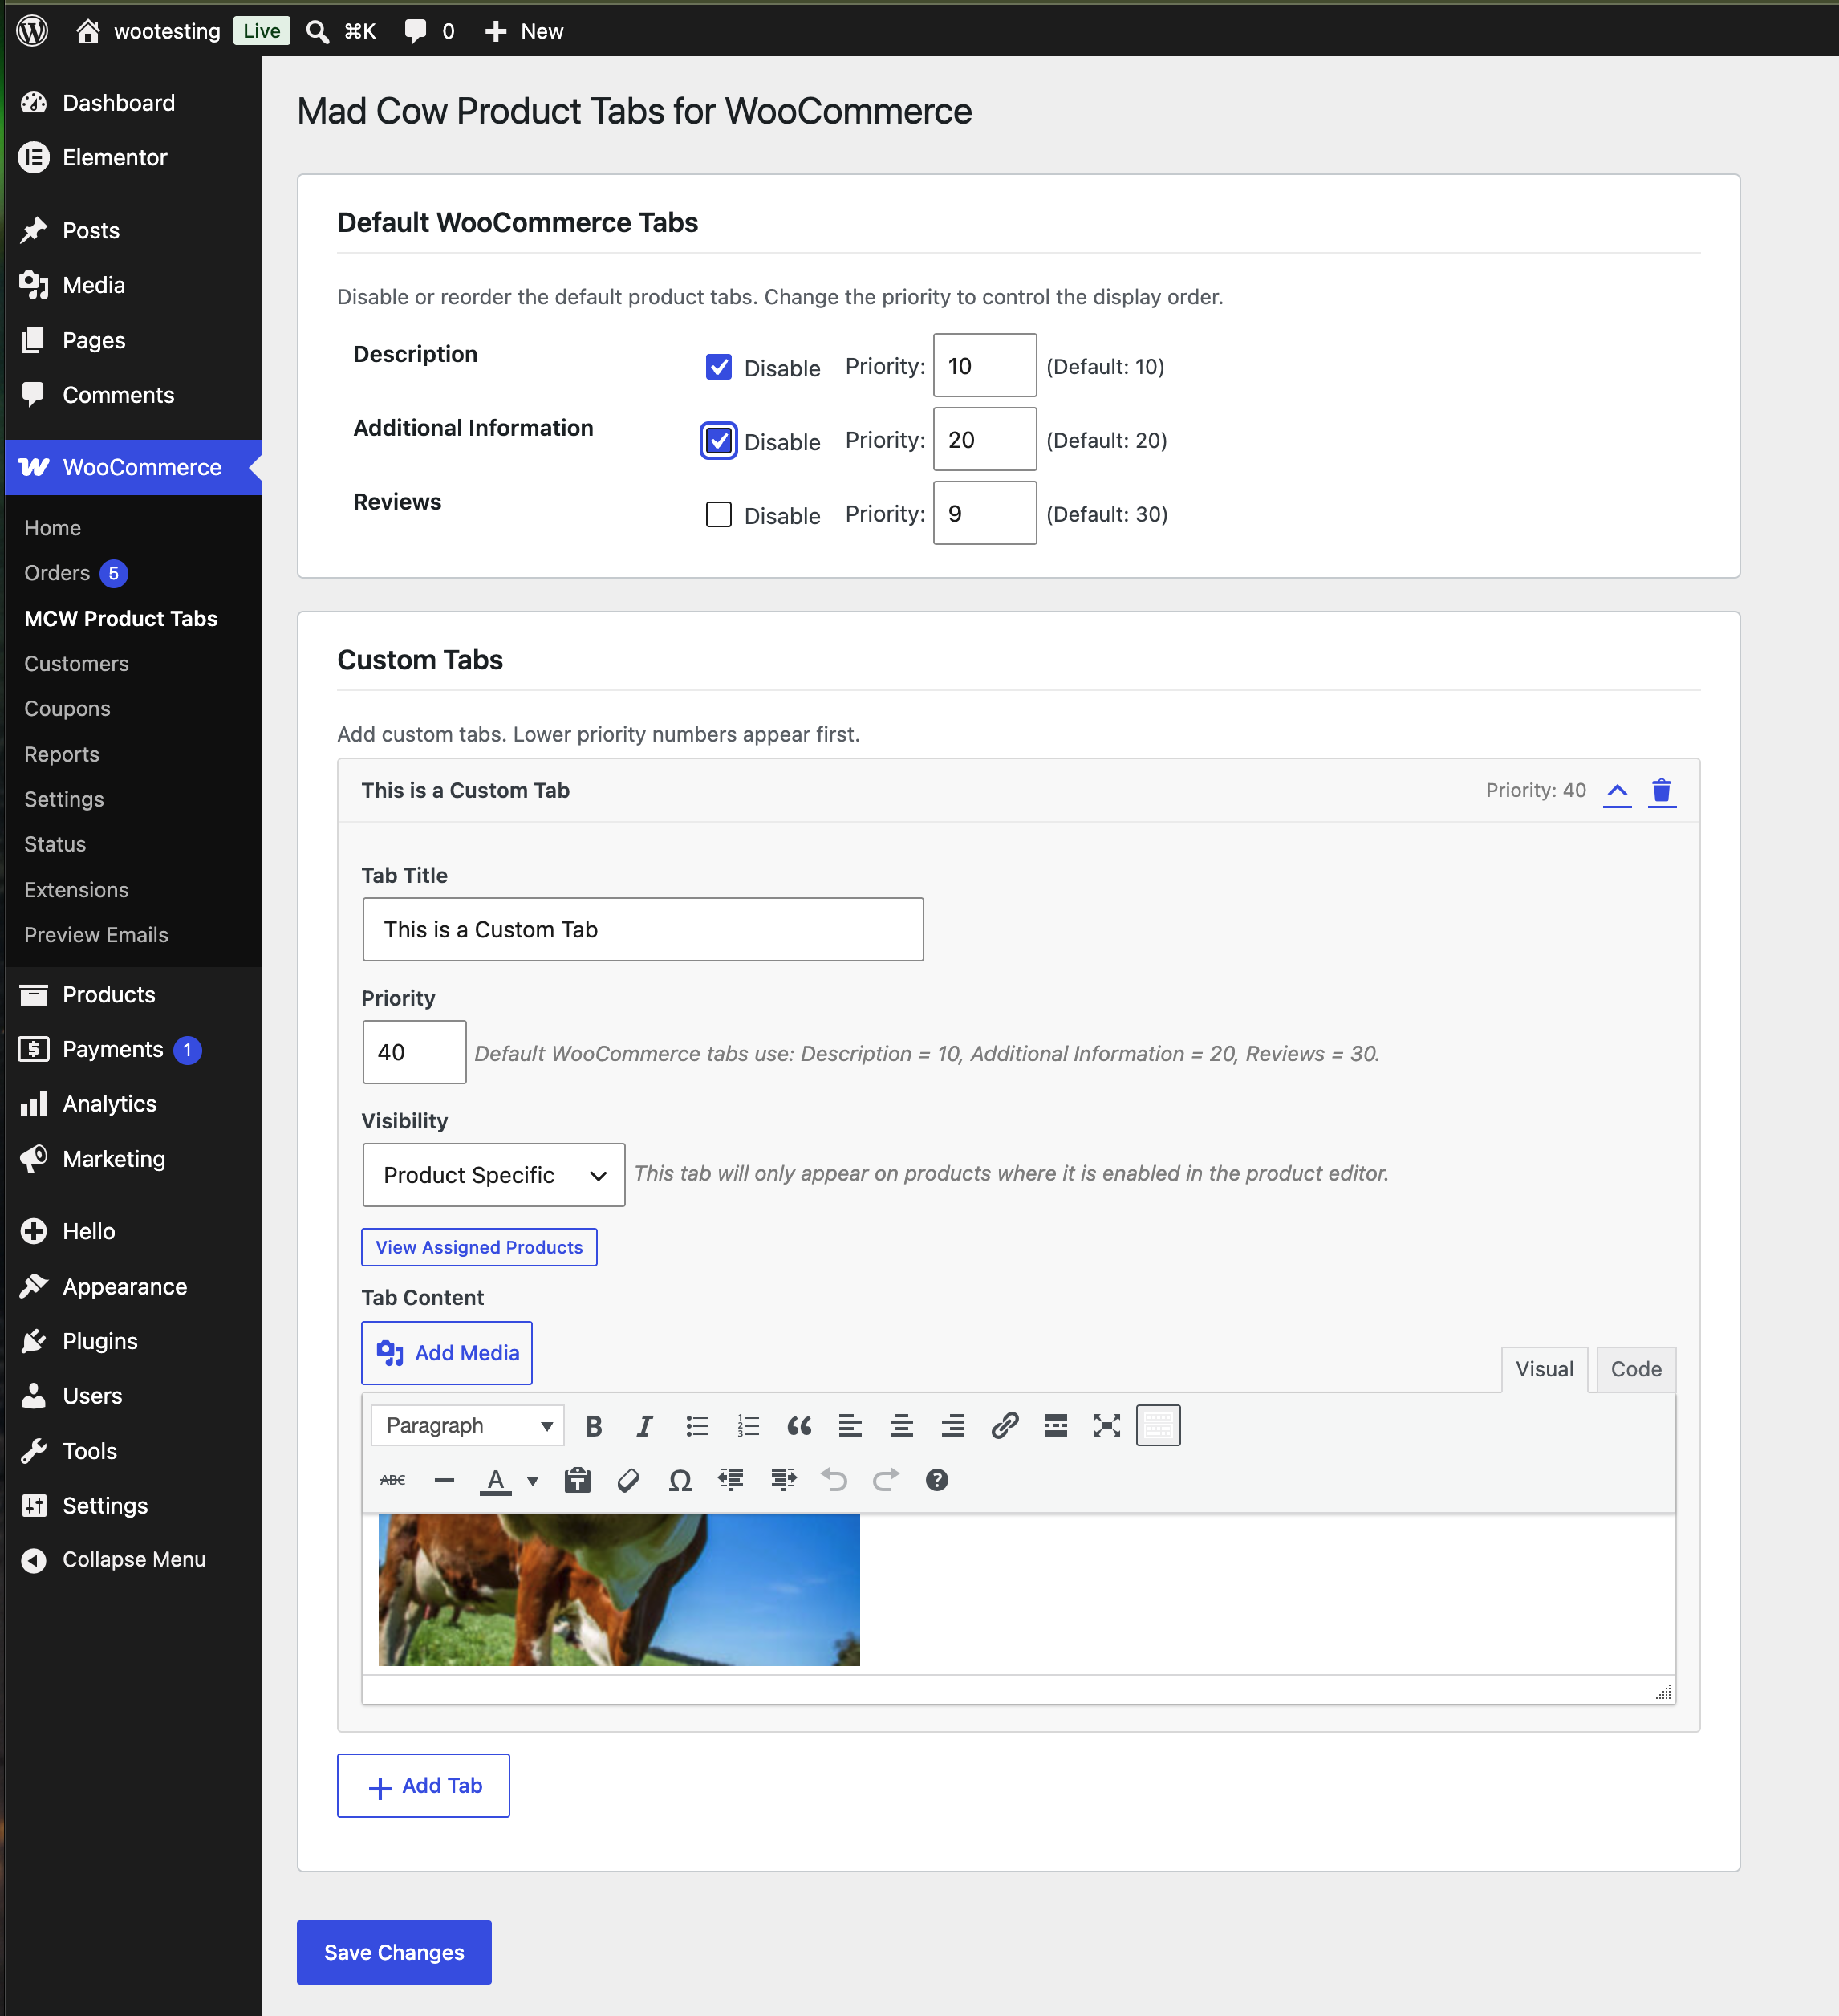
Task: Click the Add Media button
Action: (447, 1353)
